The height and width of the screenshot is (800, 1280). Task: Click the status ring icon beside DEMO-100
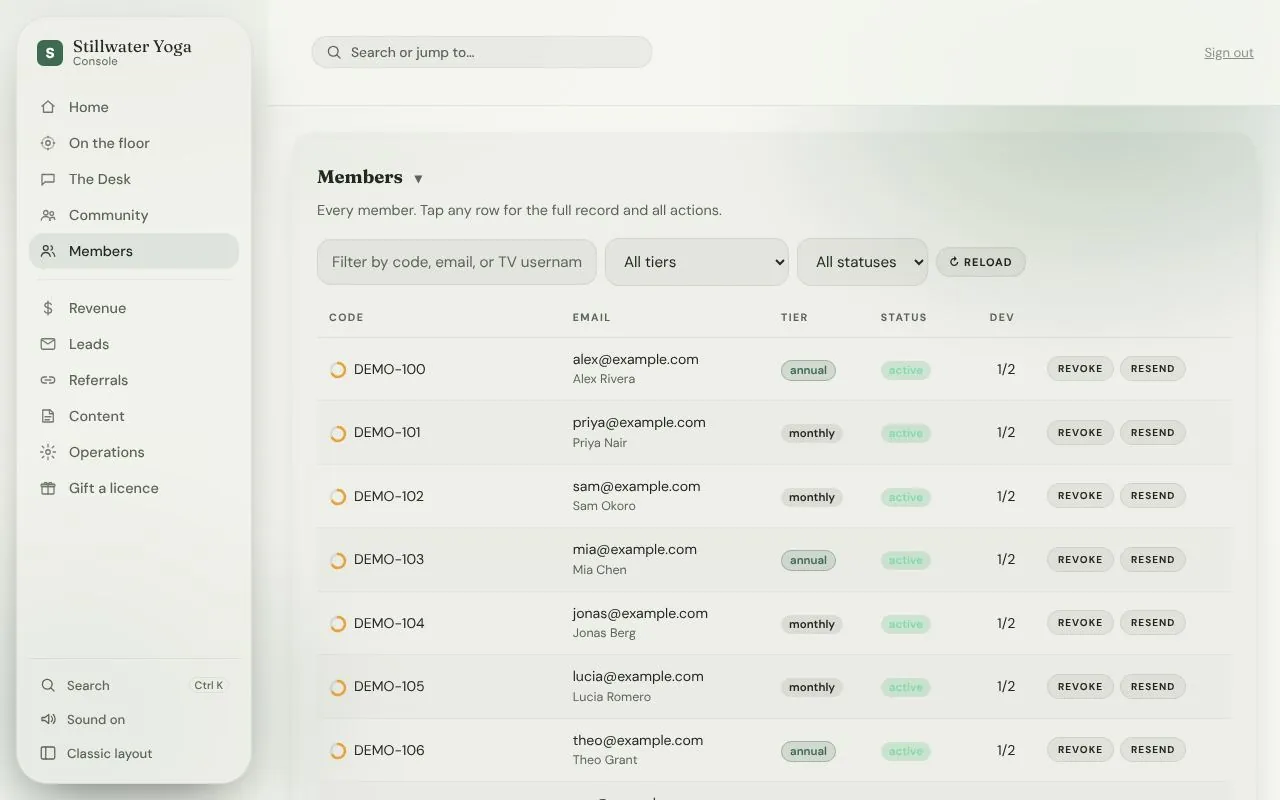click(338, 370)
